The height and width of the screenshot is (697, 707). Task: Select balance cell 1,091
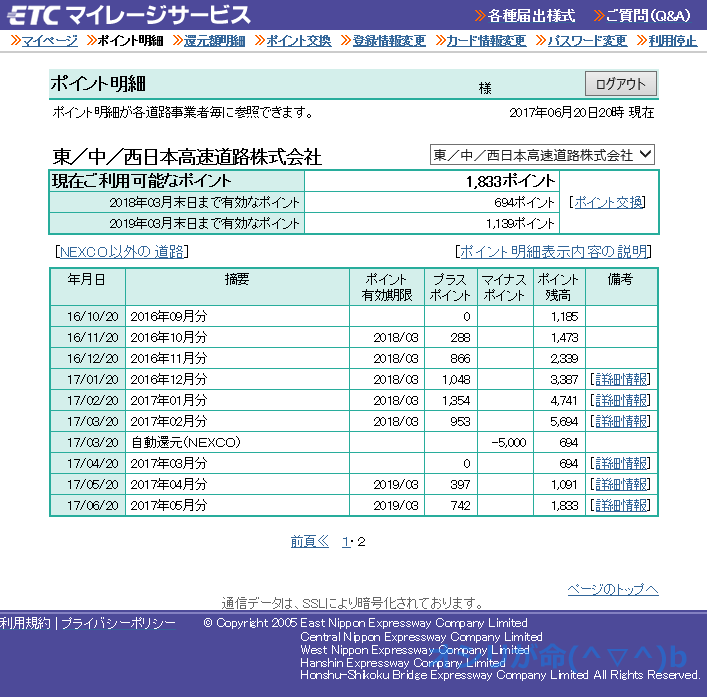point(560,485)
